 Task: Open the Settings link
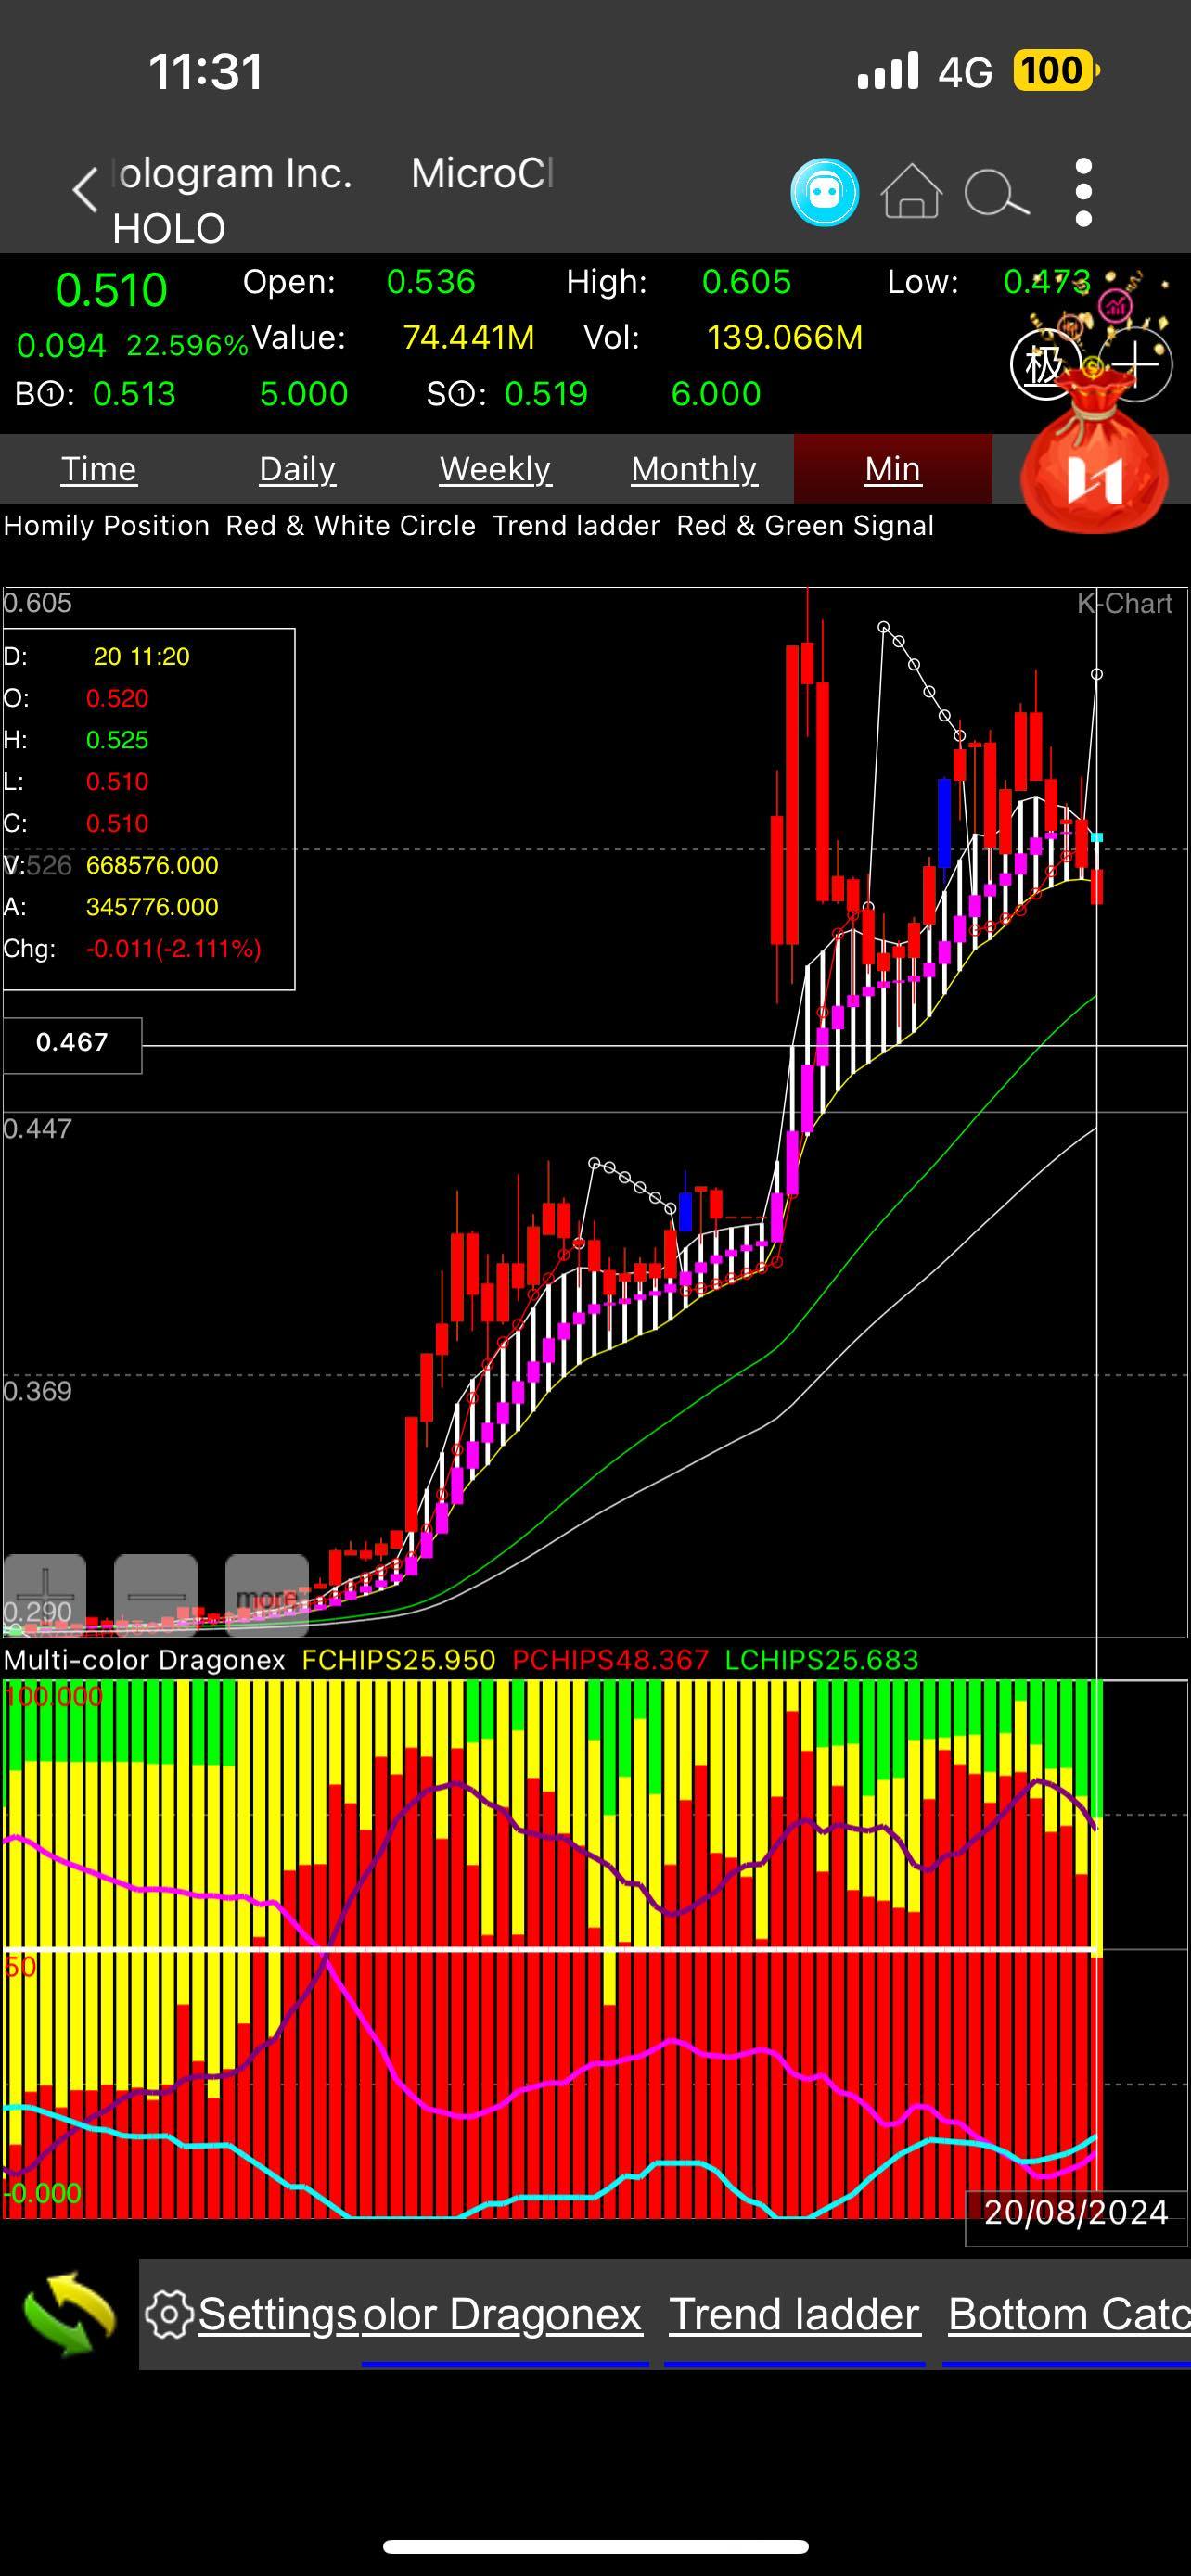coord(276,2315)
